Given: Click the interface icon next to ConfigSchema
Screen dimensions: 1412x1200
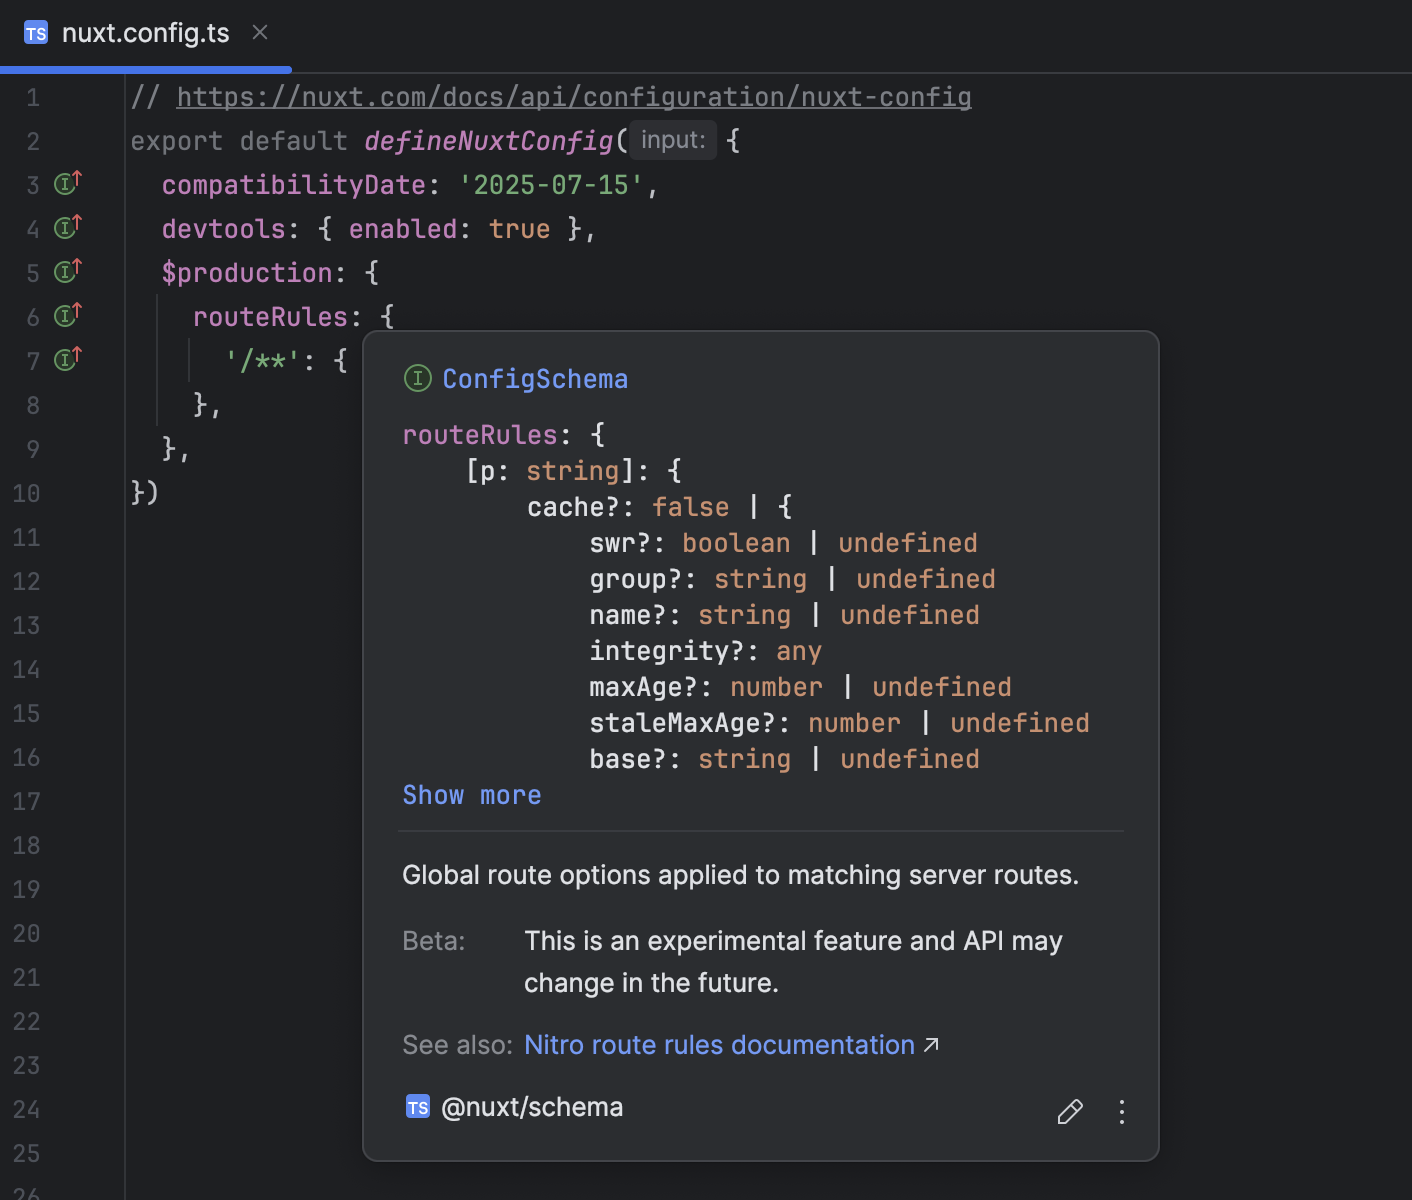Looking at the screenshot, I should 417,378.
